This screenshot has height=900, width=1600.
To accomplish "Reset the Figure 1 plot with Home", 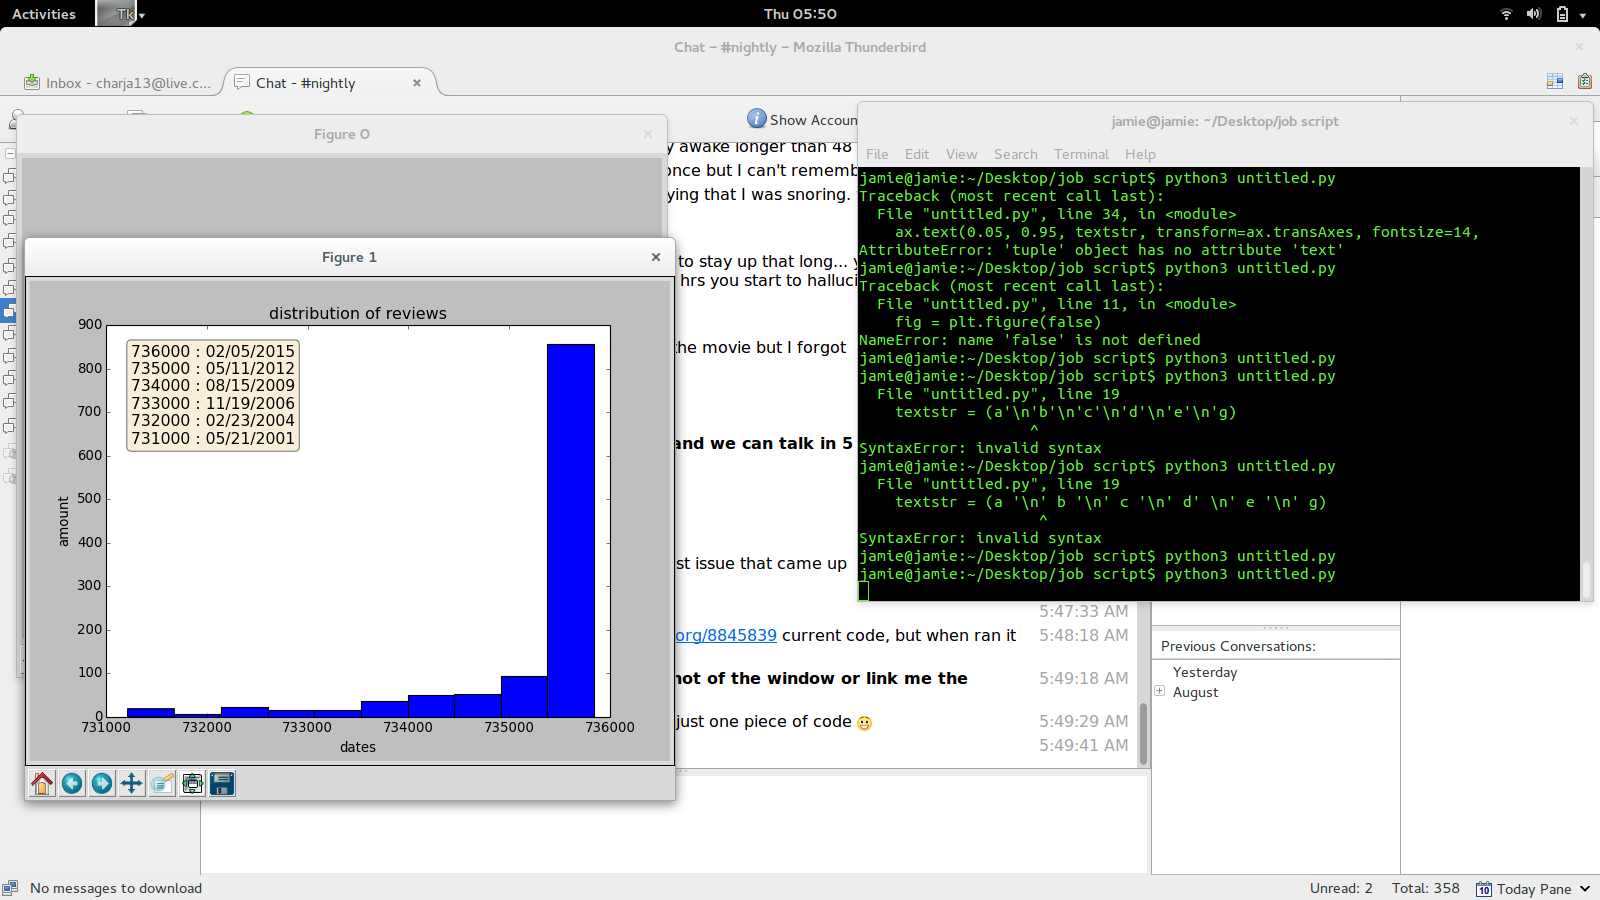I will [x=42, y=783].
